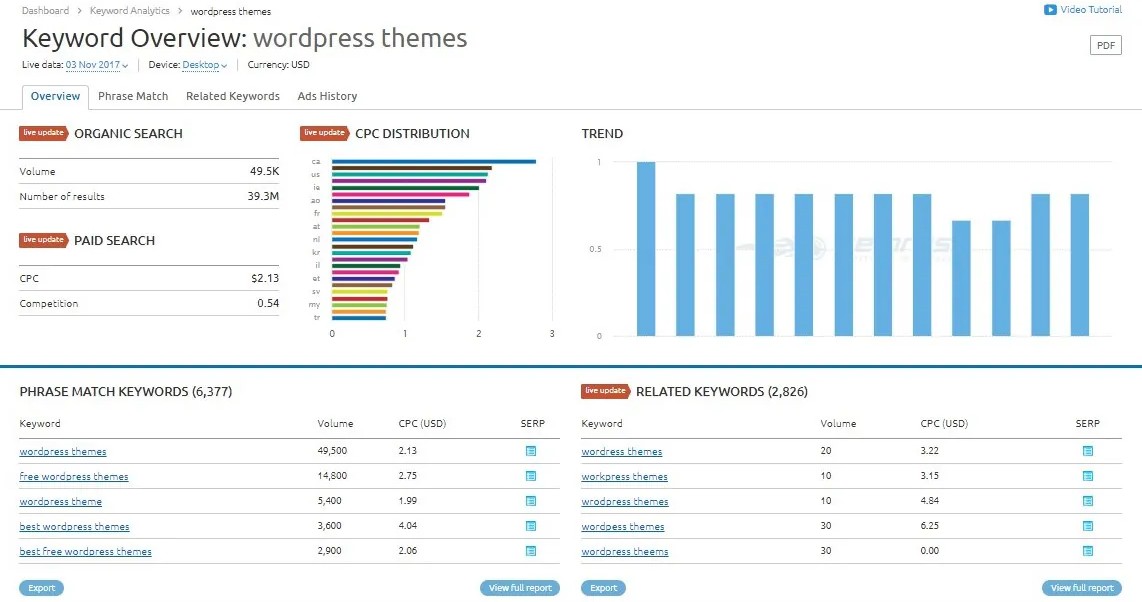View full report for related keywords
This screenshot has width=1142, height=602.
tap(1082, 588)
